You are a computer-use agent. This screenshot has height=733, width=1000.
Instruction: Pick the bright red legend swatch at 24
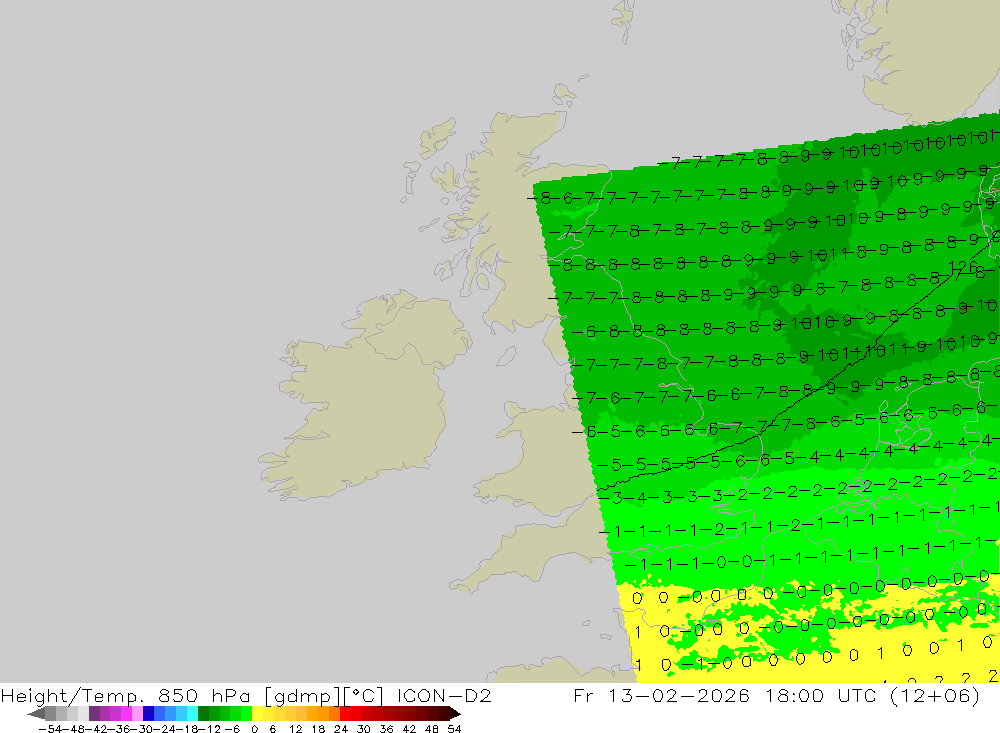pos(345,713)
